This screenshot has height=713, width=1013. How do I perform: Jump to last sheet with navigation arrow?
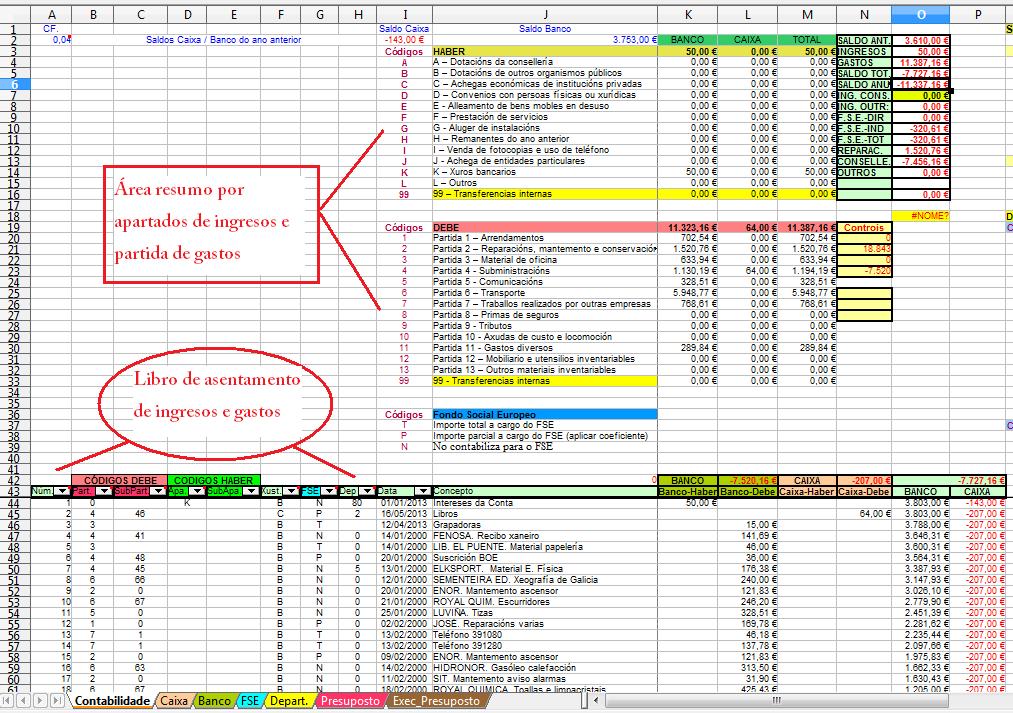[x=56, y=702]
